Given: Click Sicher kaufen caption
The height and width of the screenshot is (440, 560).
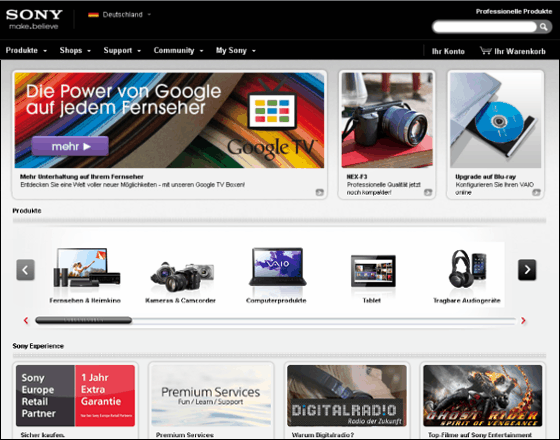Looking at the screenshot, I should [x=42, y=435].
